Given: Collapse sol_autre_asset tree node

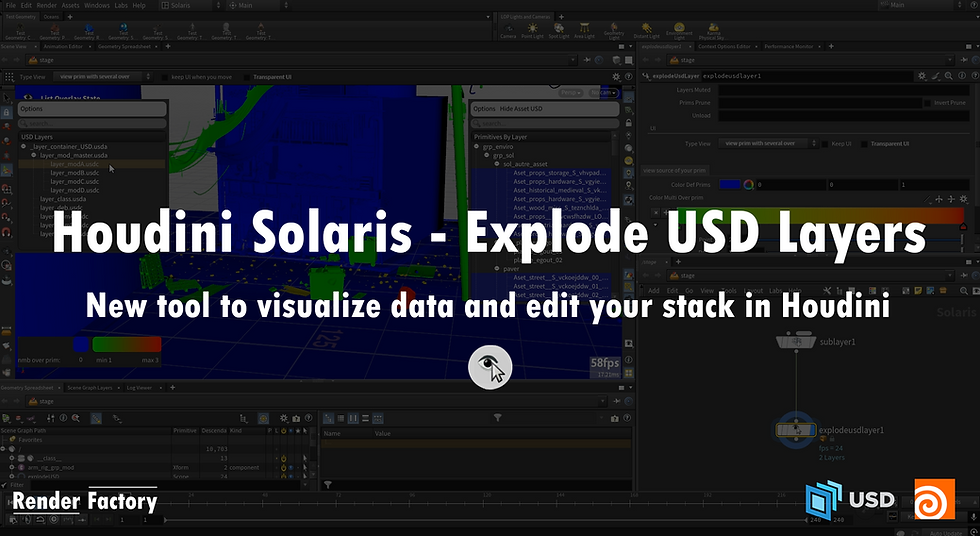Looking at the screenshot, I should tap(497, 164).
